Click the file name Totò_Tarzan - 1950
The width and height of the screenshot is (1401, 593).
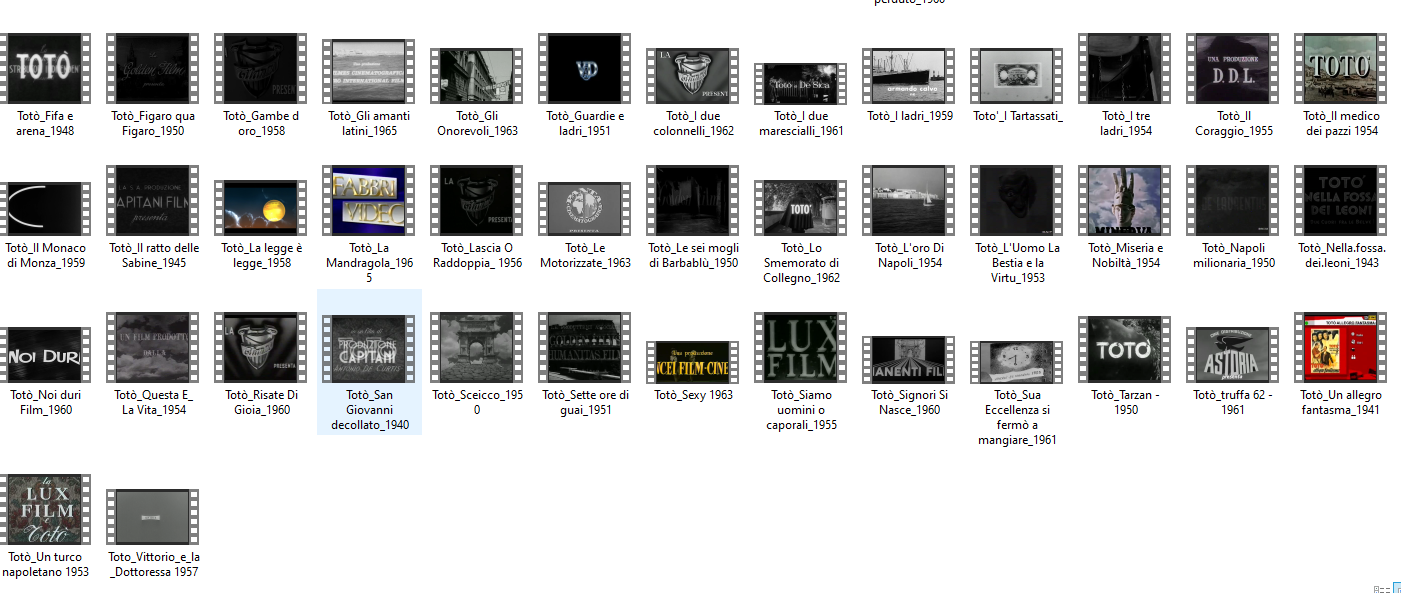coord(1125,402)
